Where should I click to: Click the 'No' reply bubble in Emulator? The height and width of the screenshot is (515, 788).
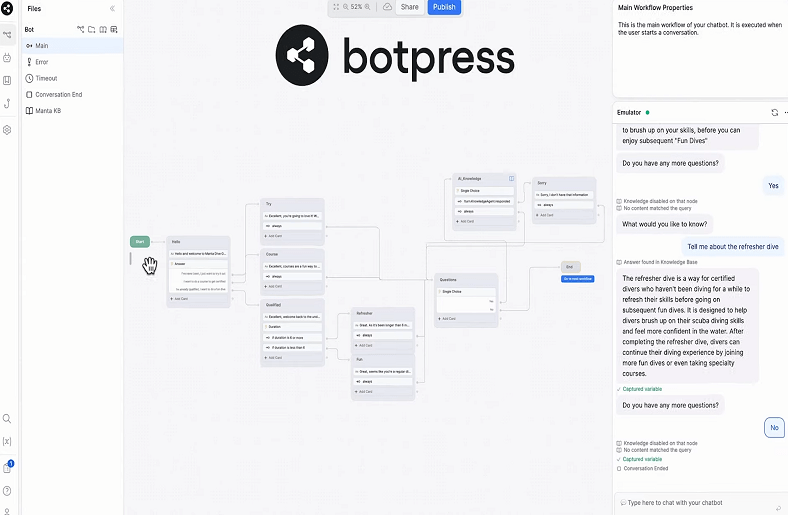[774, 428]
